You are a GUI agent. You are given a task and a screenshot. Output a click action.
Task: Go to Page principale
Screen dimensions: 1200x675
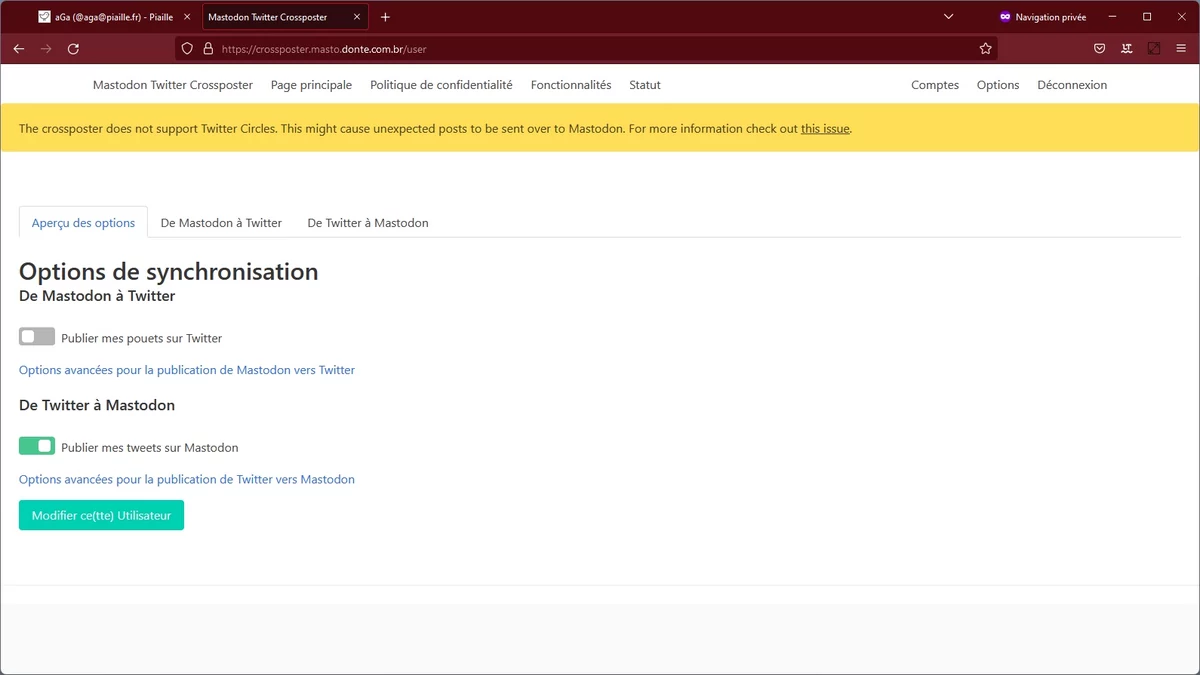click(311, 85)
